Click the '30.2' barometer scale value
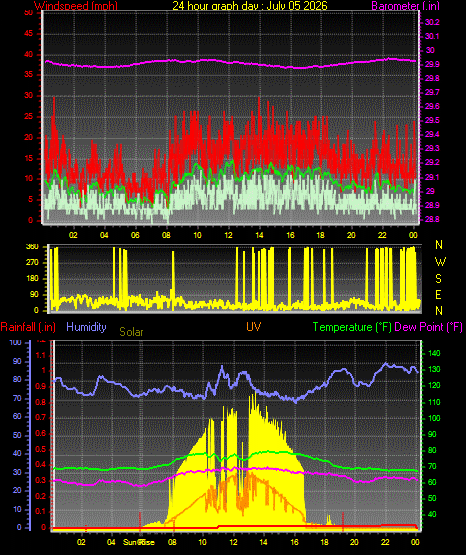Screen dimensions: 466x555 (x=432, y=22)
